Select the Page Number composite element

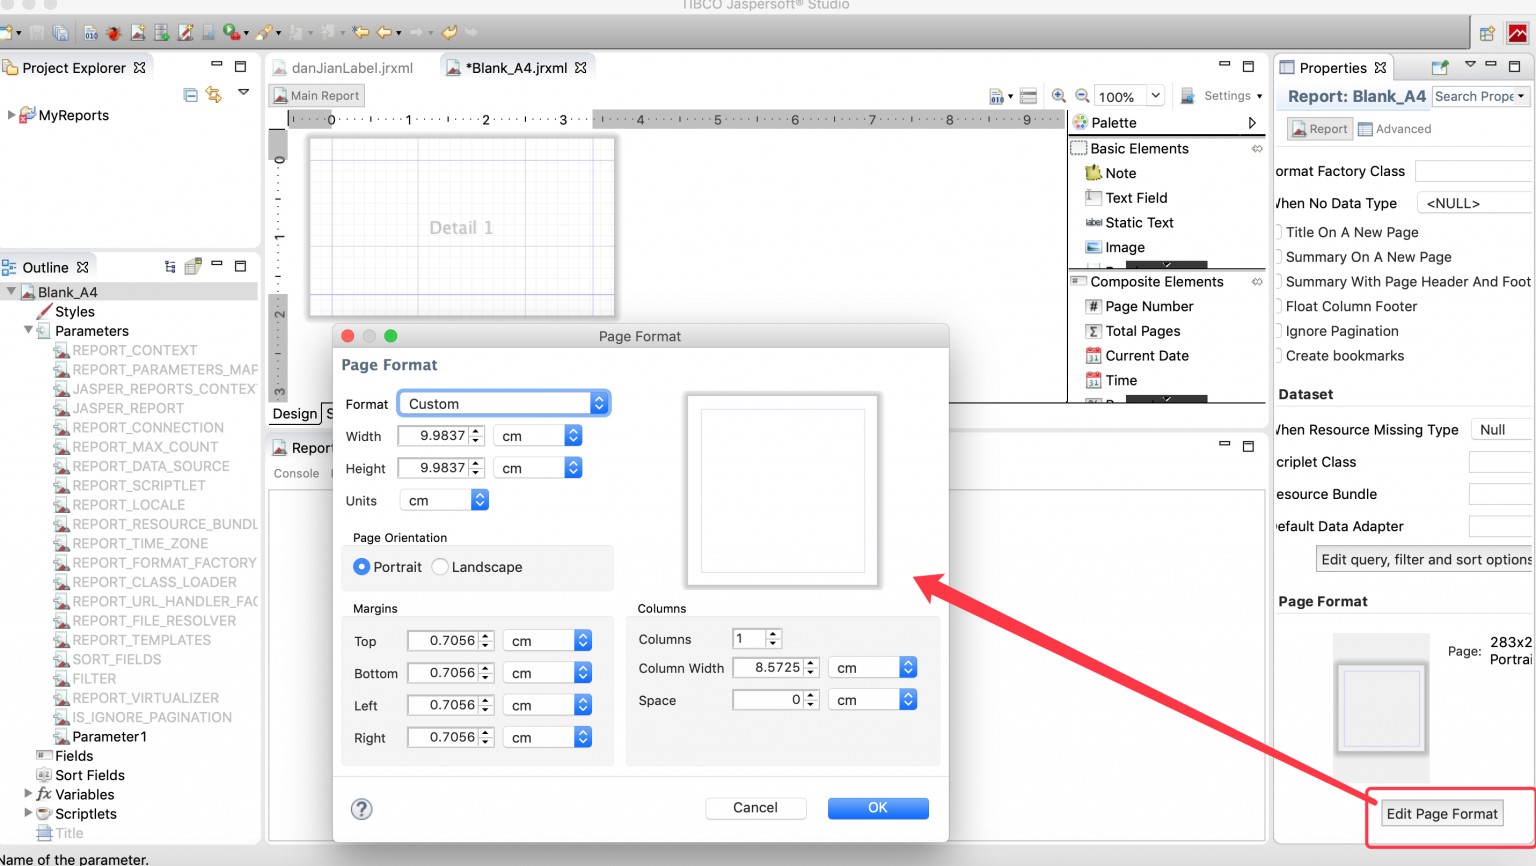1148,307
